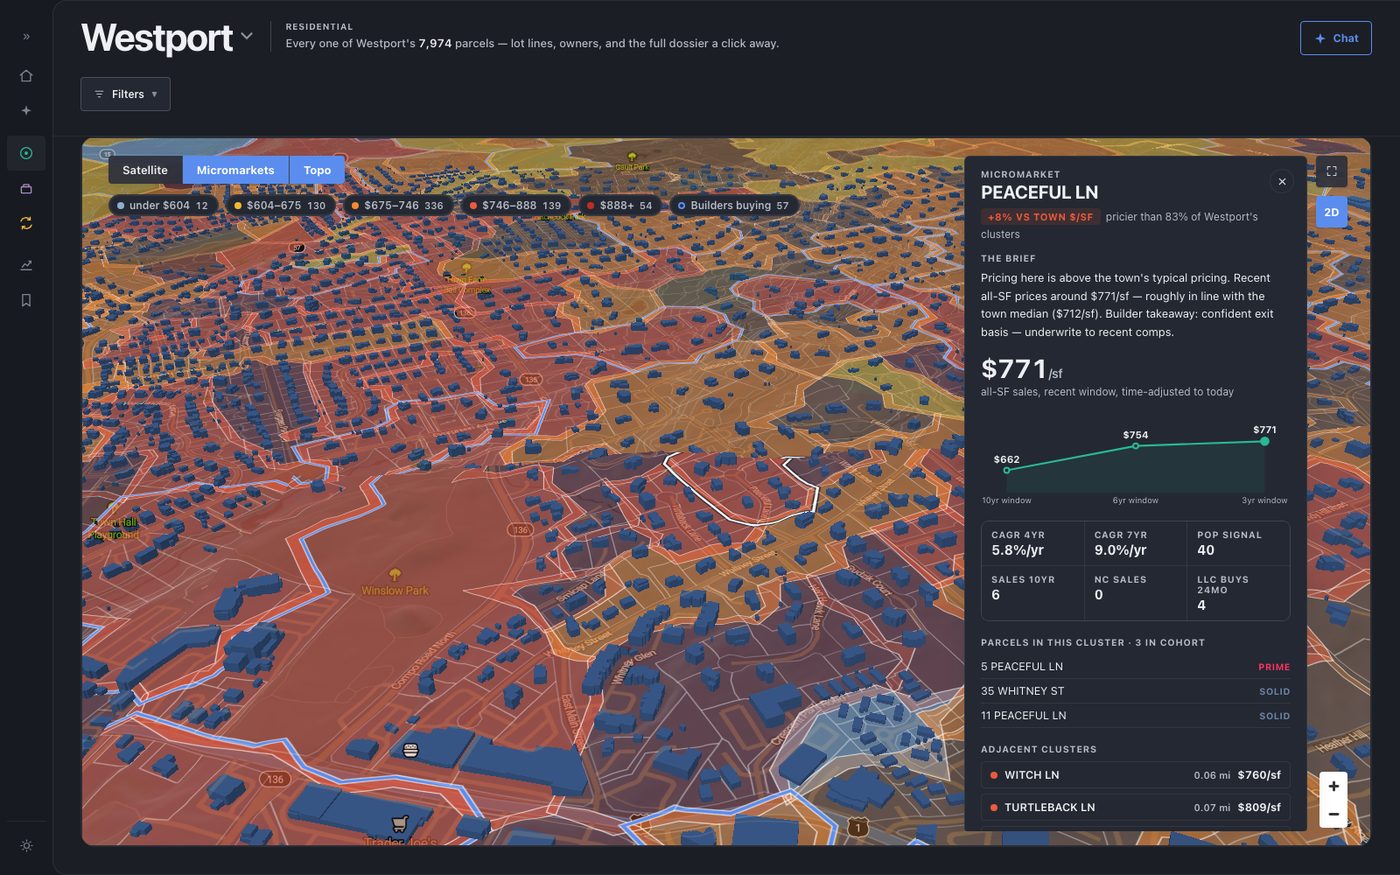Click the +8% VS TOWN $/SF badge
The image size is (1400, 875).
pyautogui.click(x=1040, y=217)
